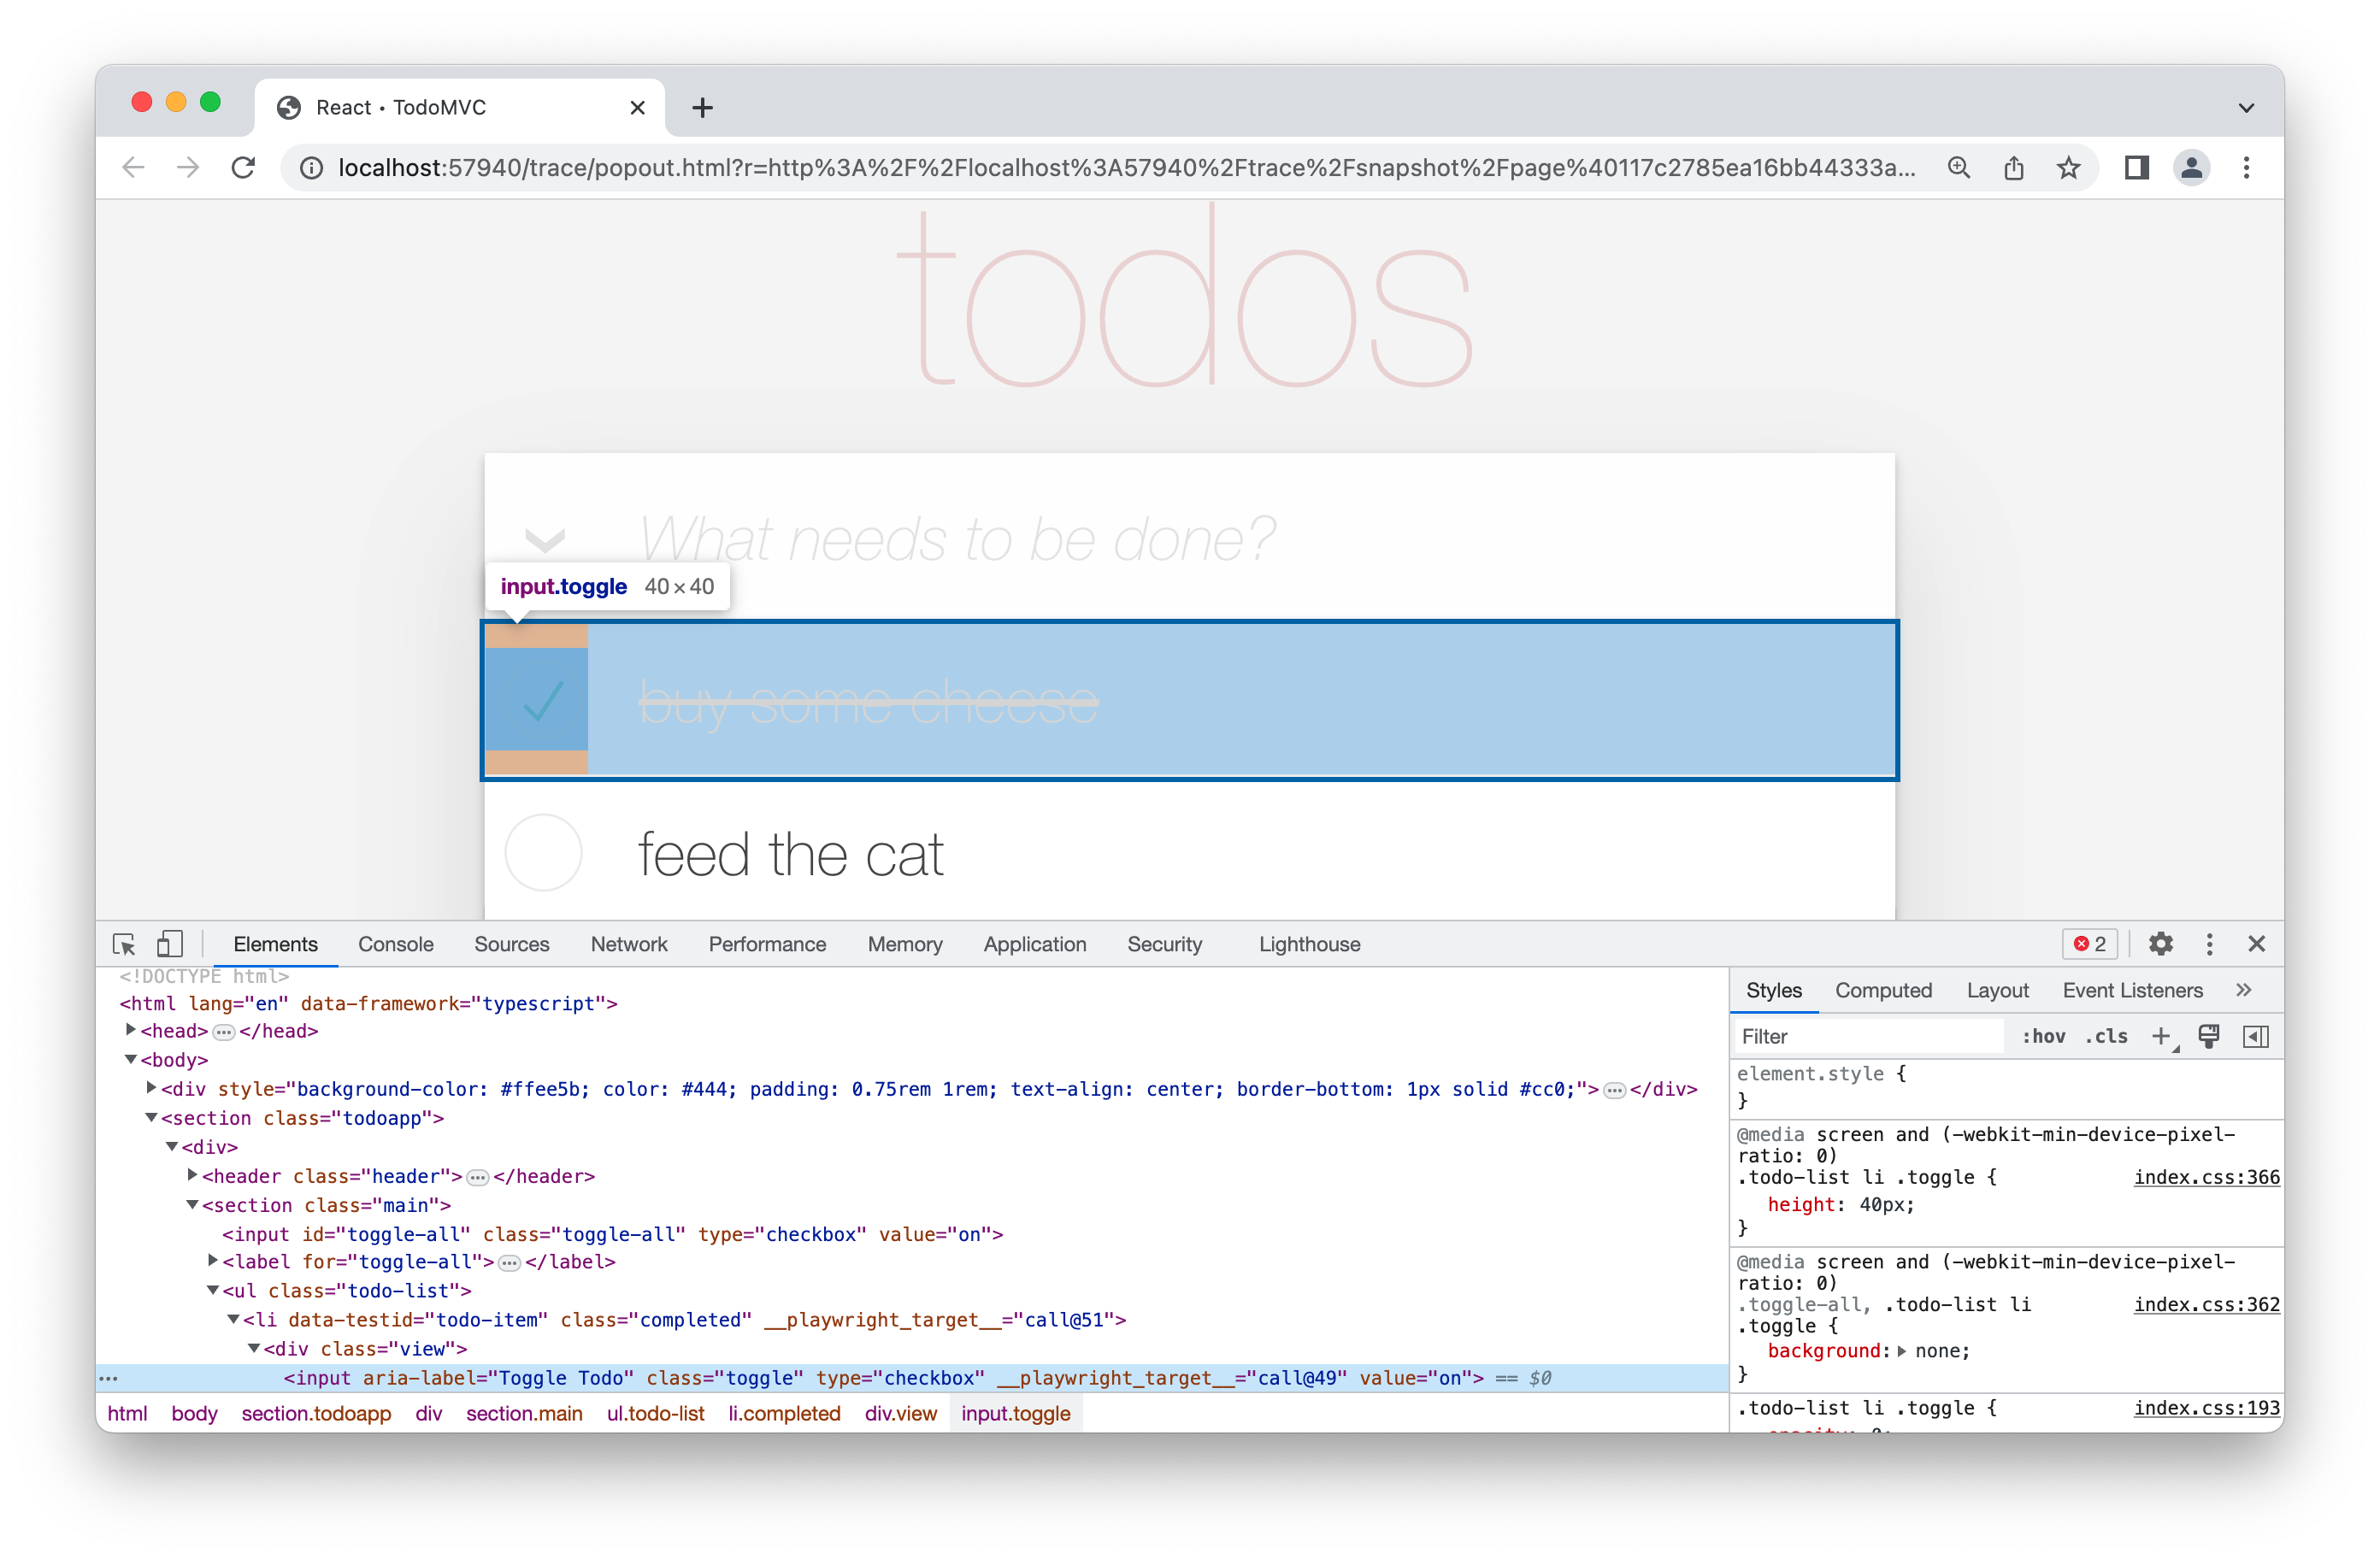Image resolution: width=2380 pixels, height=1559 pixels.
Task: Expand the header class="header" node
Action: [x=192, y=1175]
